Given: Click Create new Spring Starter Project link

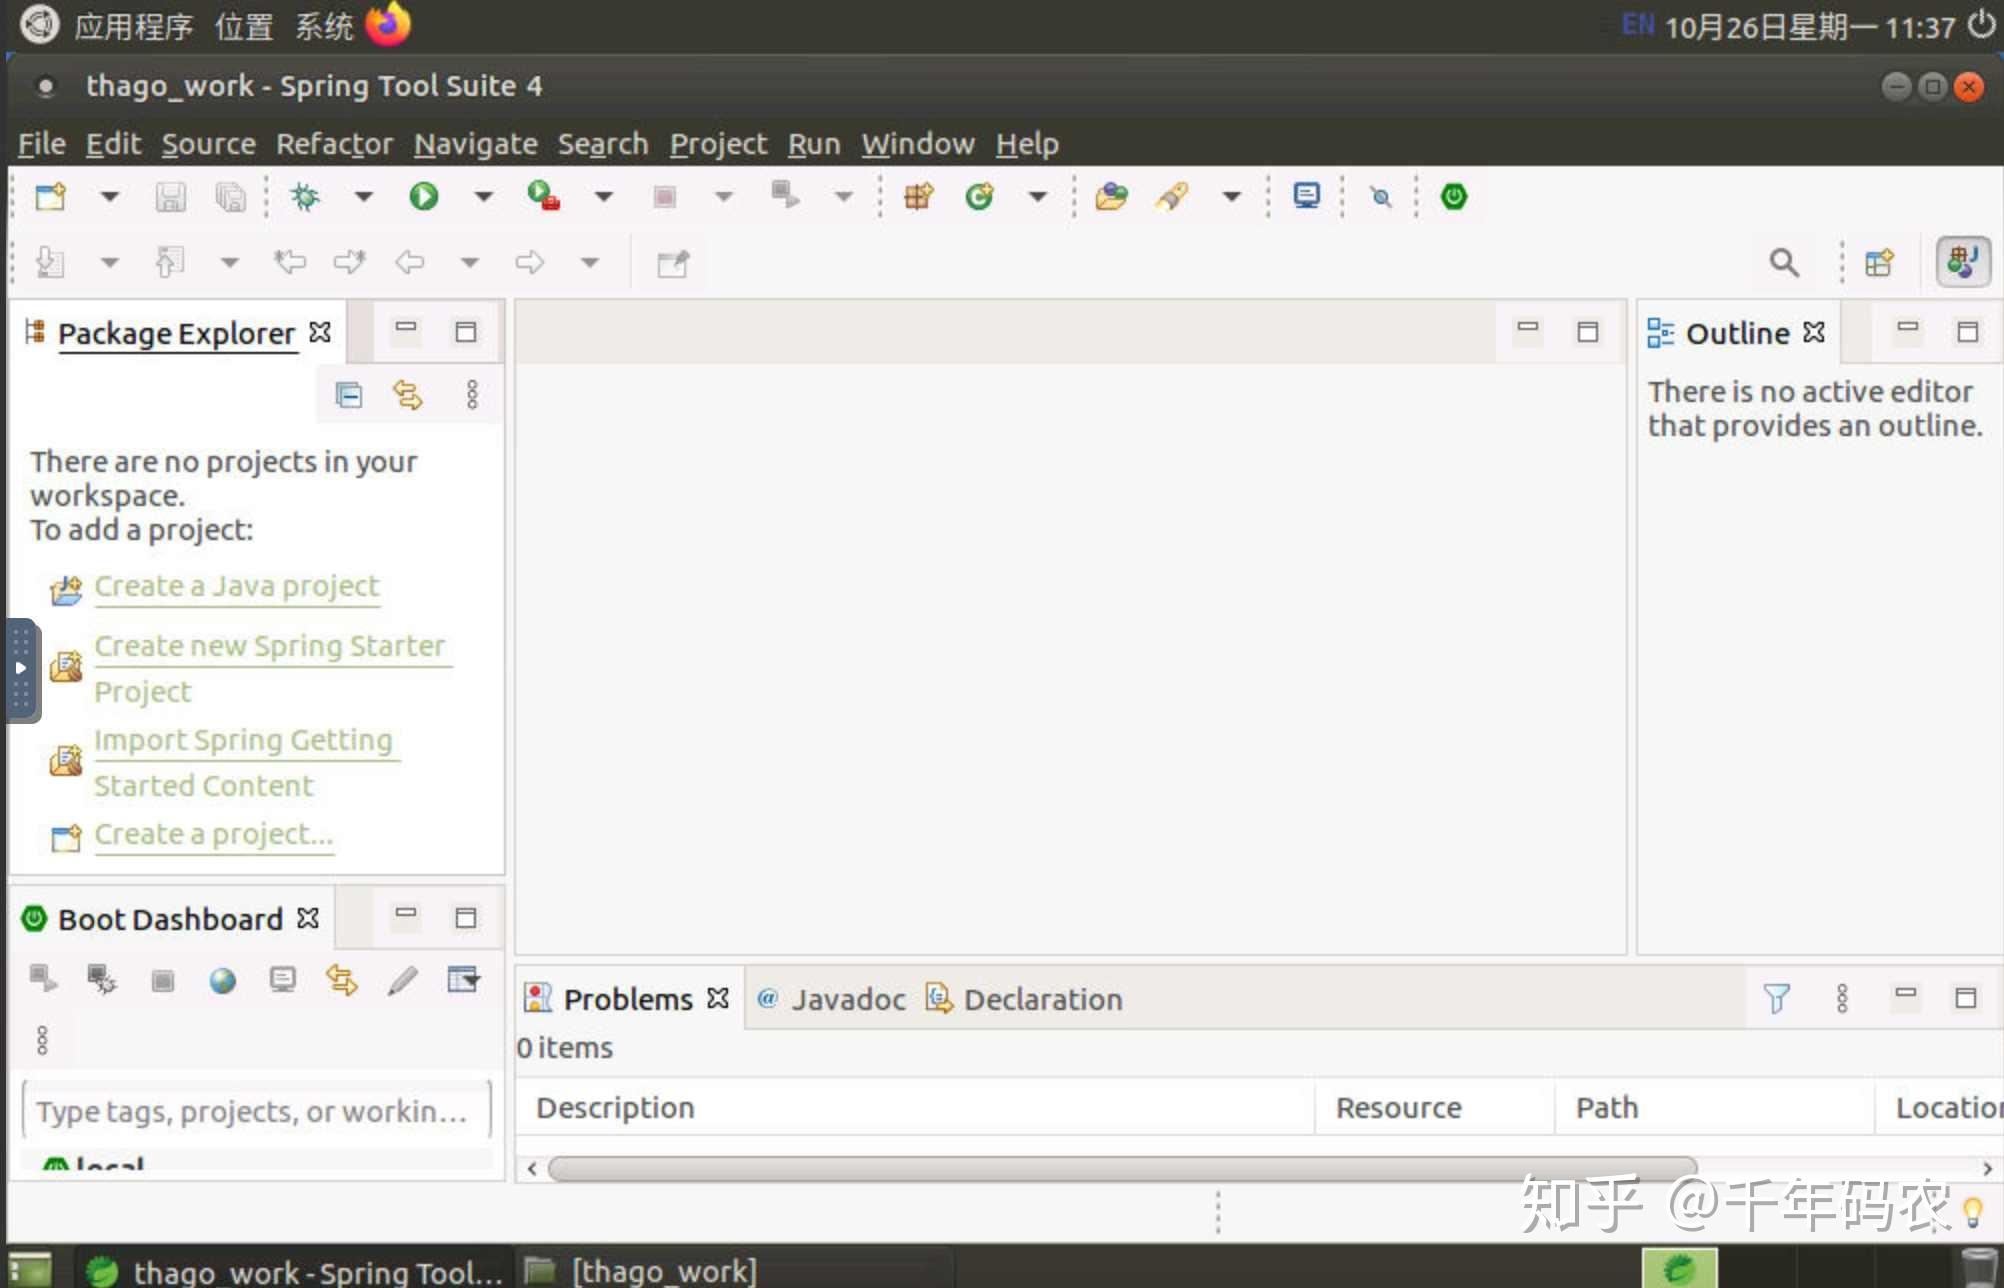Looking at the screenshot, I should coord(269,646).
